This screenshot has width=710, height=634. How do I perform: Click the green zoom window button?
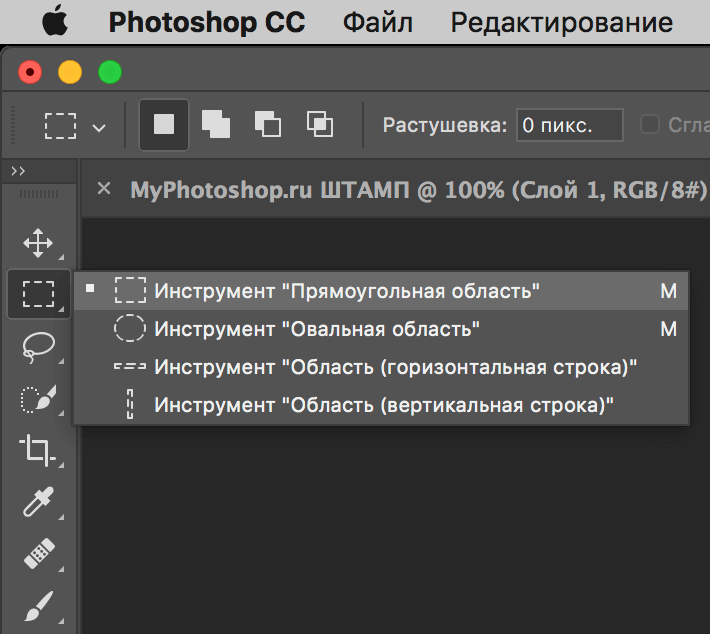point(110,72)
